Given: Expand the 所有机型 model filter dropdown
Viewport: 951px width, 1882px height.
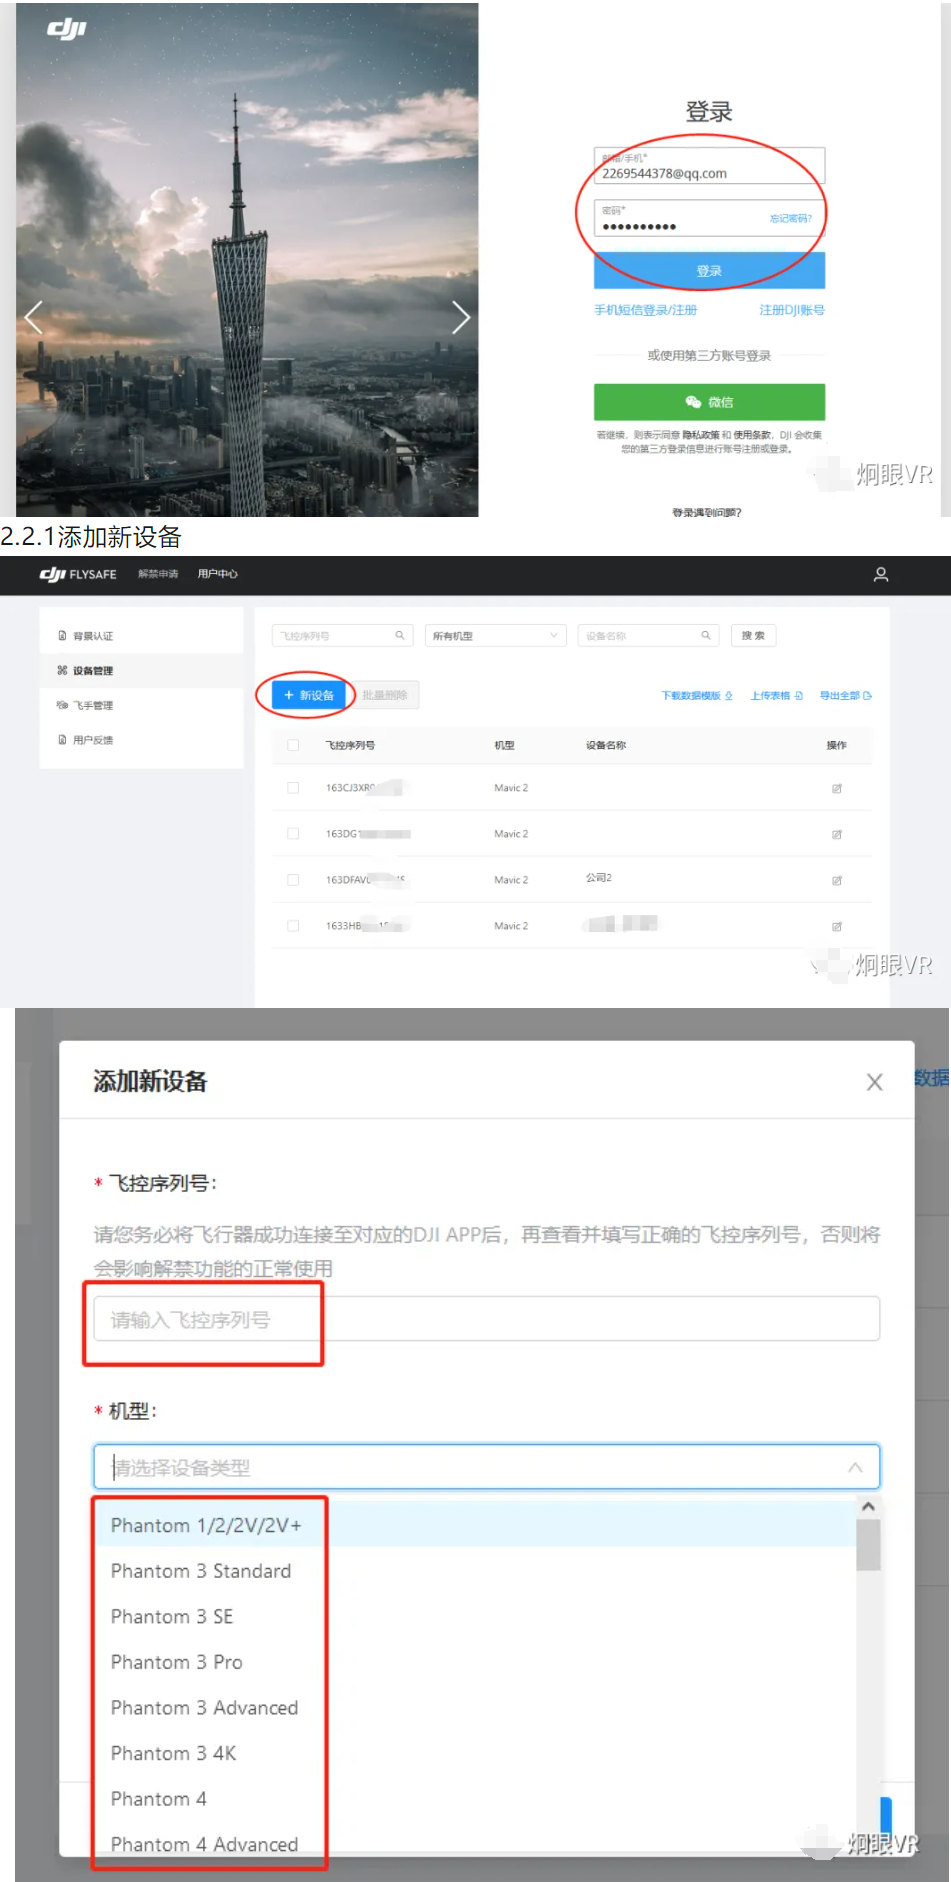Looking at the screenshot, I should pos(495,636).
